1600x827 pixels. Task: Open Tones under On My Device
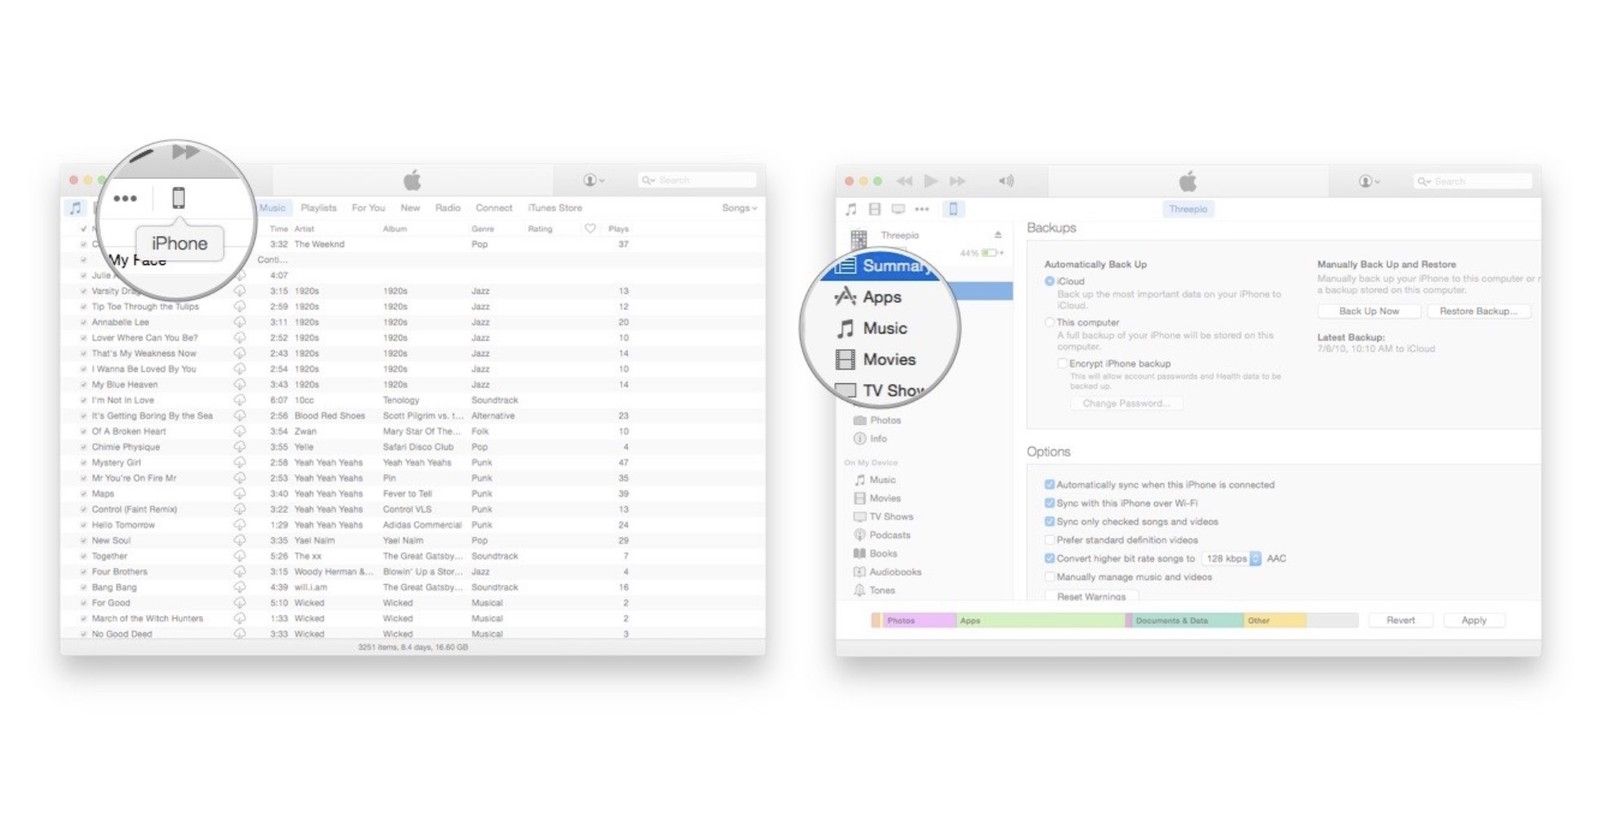click(x=874, y=590)
